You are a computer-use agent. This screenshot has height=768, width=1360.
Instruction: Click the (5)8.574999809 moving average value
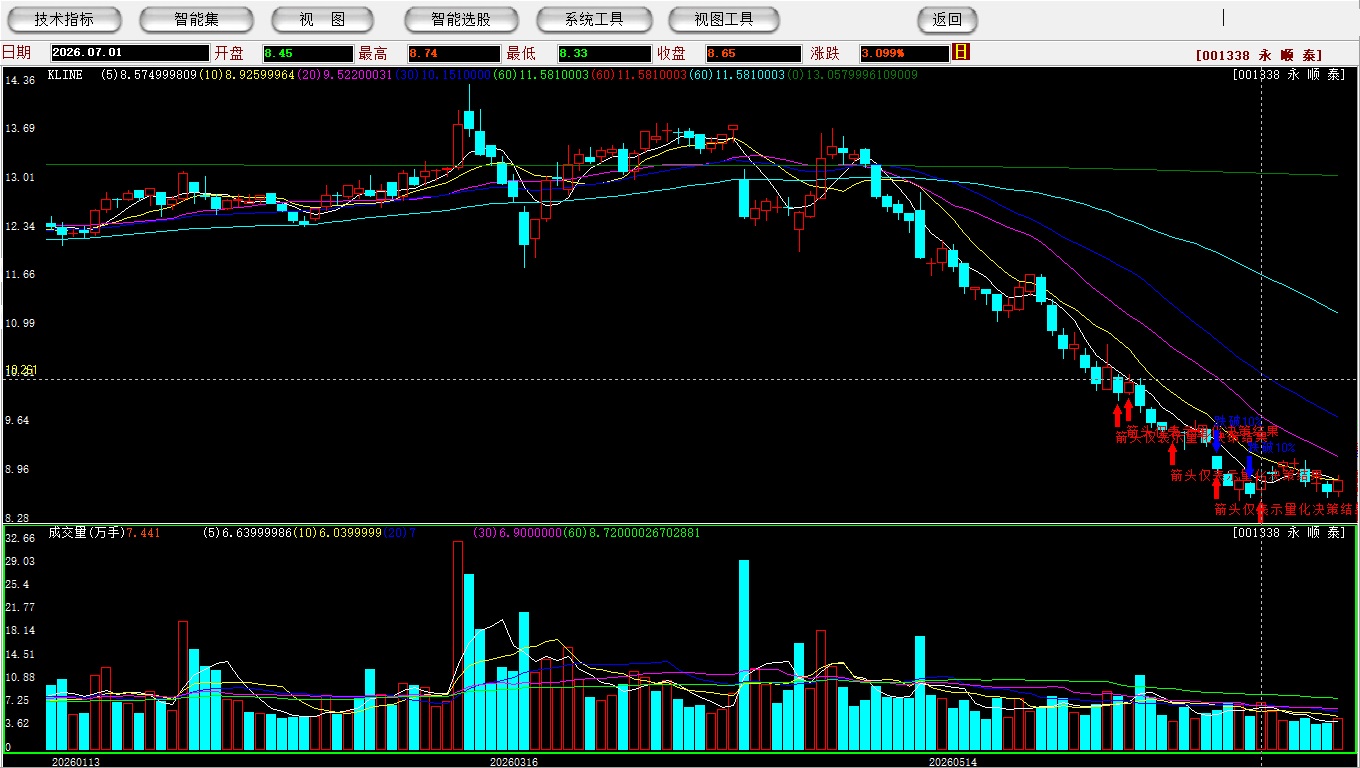tap(148, 74)
